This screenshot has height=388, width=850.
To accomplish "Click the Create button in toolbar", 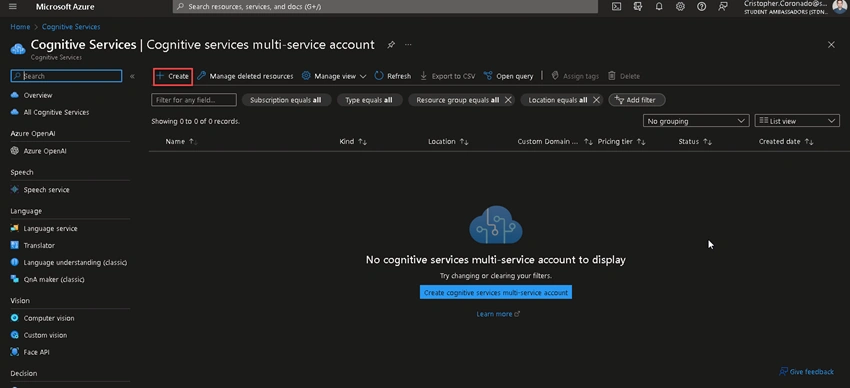I will pyautogui.click(x=172, y=76).
